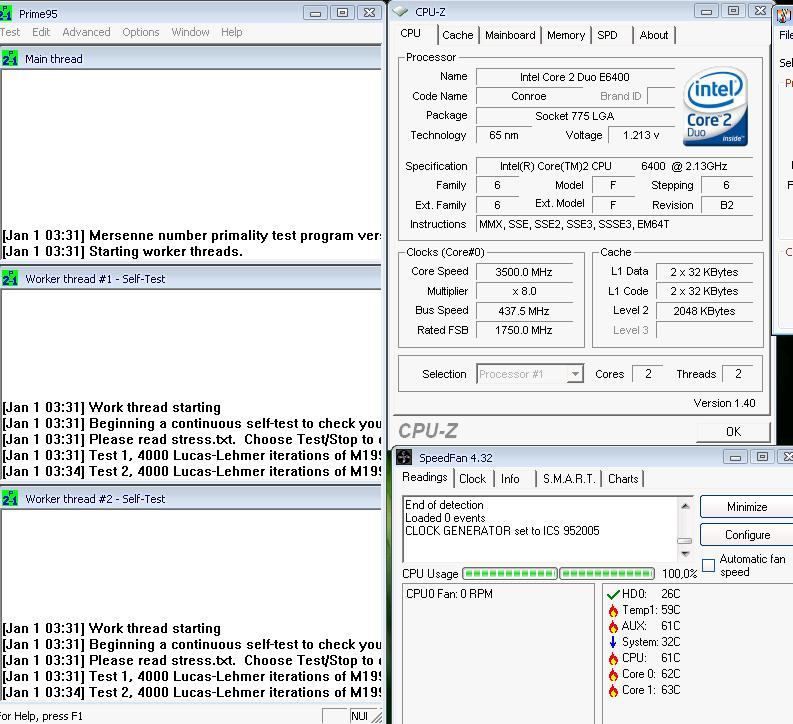Minimize the Prime95 window
The height and width of the screenshot is (724, 793).
point(315,13)
